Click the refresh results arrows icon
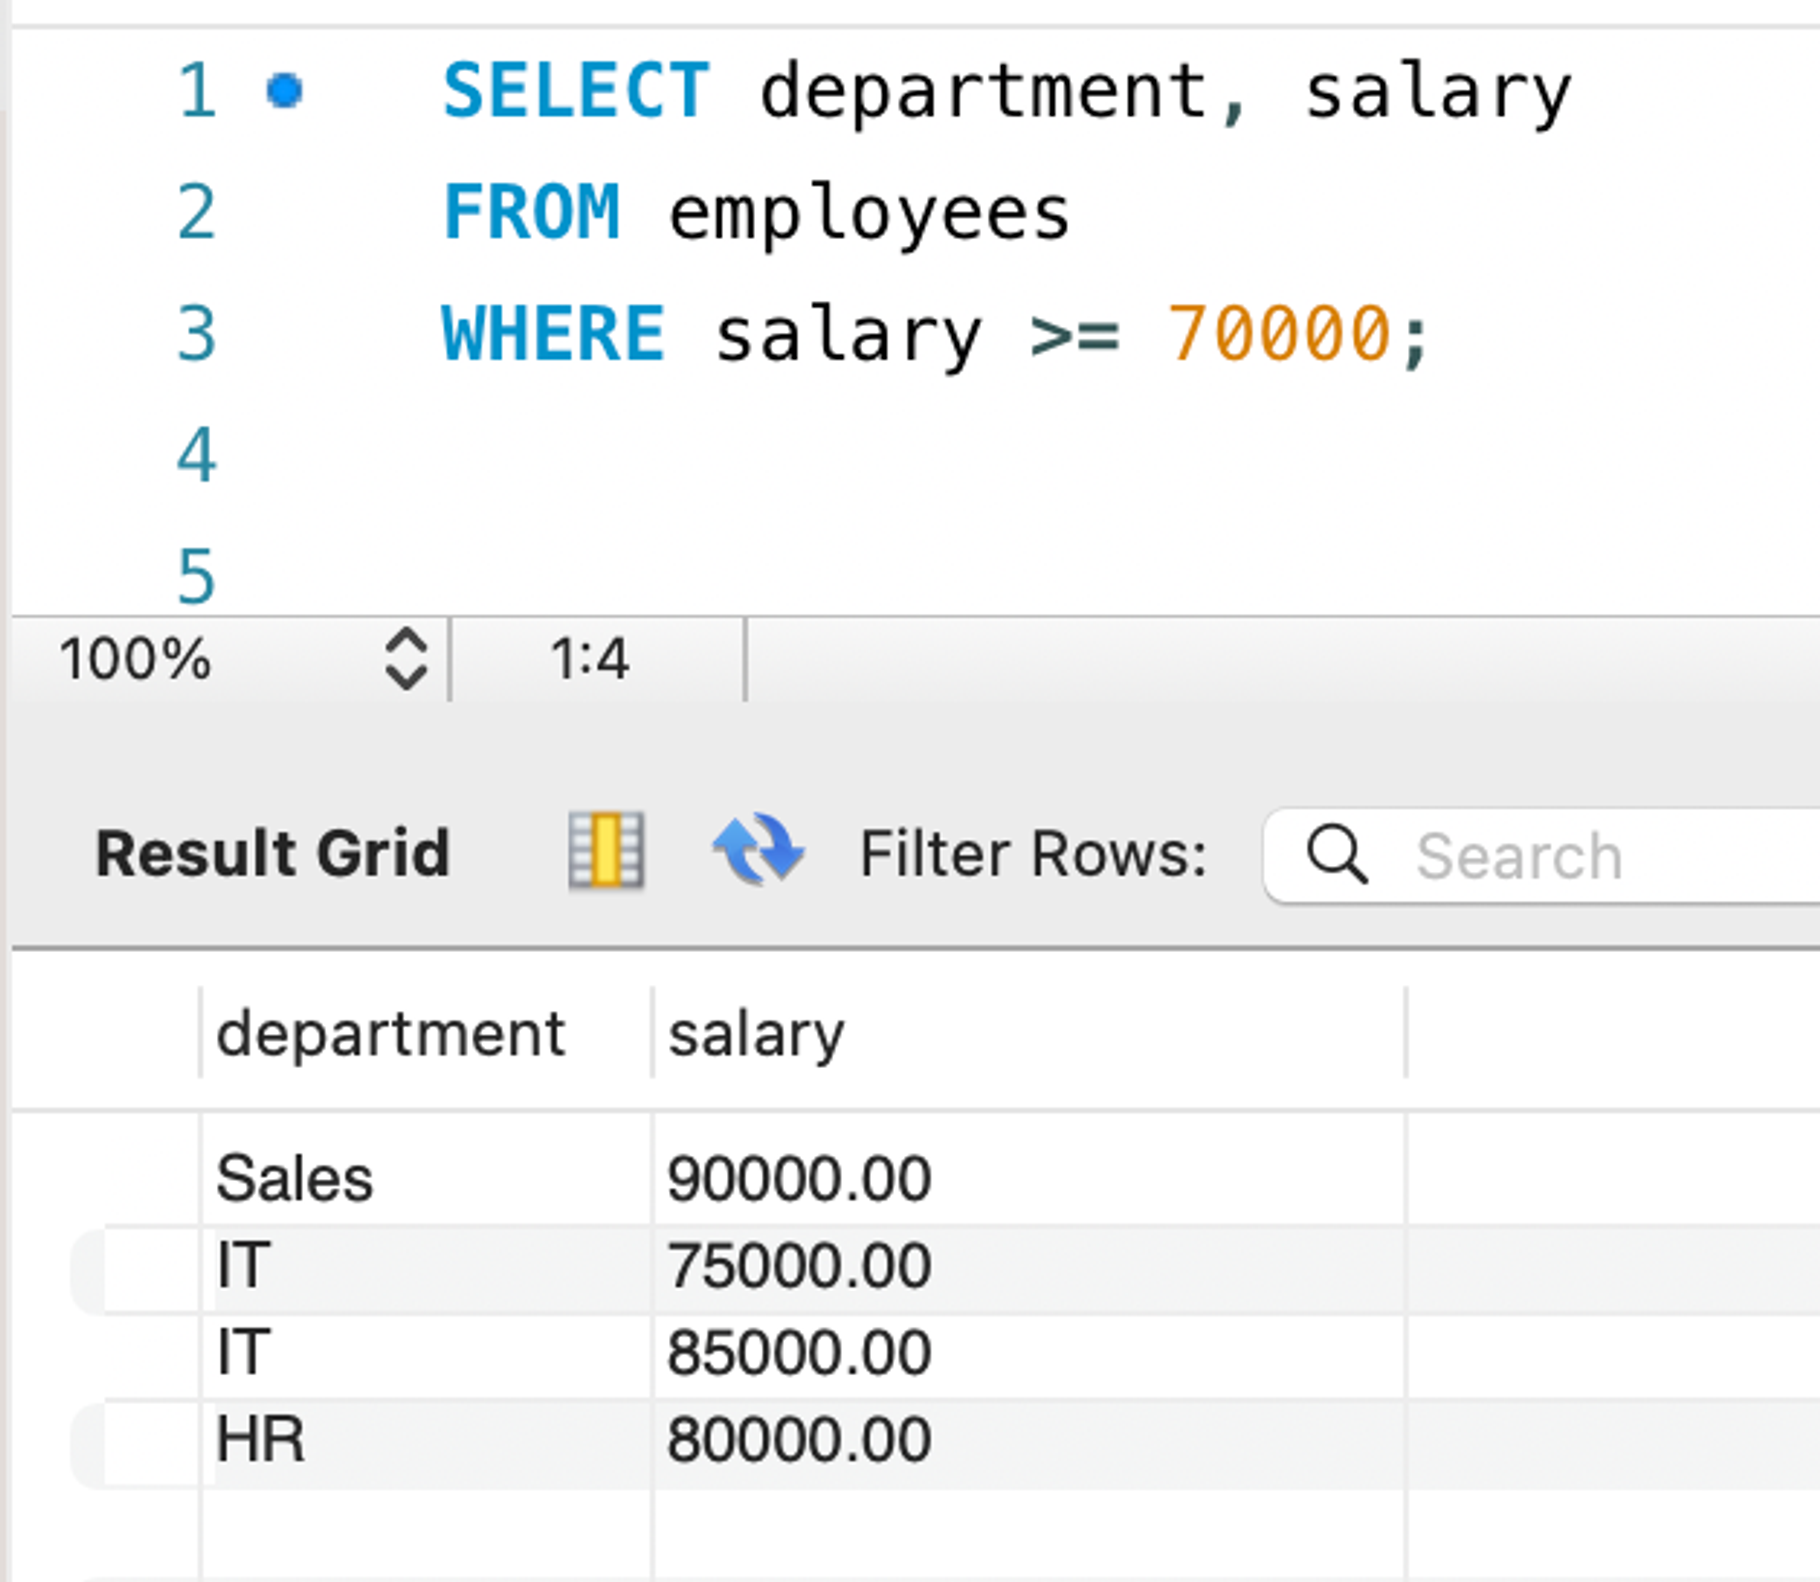 tap(757, 850)
